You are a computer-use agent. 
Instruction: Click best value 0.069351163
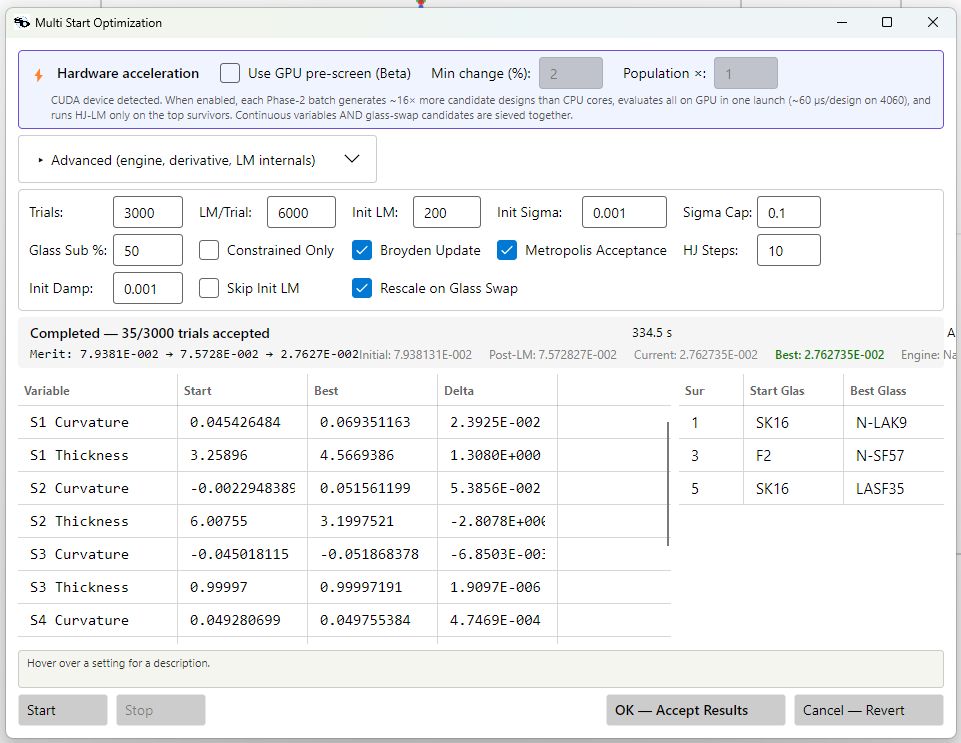pos(365,422)
